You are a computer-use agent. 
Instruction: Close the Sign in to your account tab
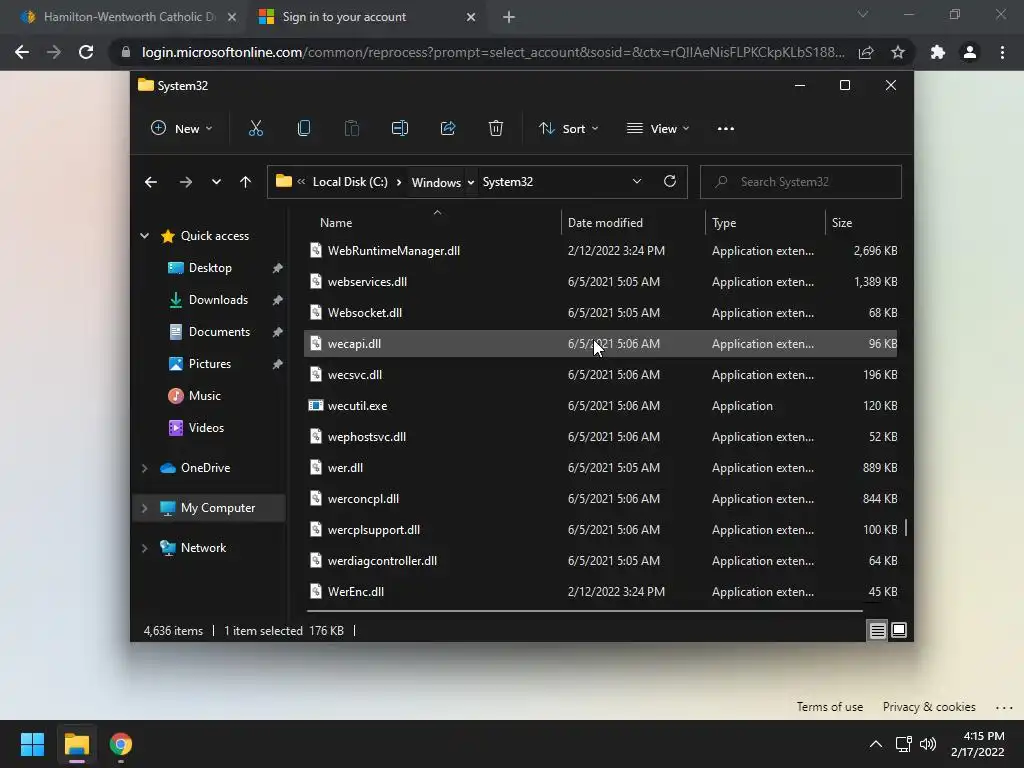pyautogui.click(x=471, y=18)
